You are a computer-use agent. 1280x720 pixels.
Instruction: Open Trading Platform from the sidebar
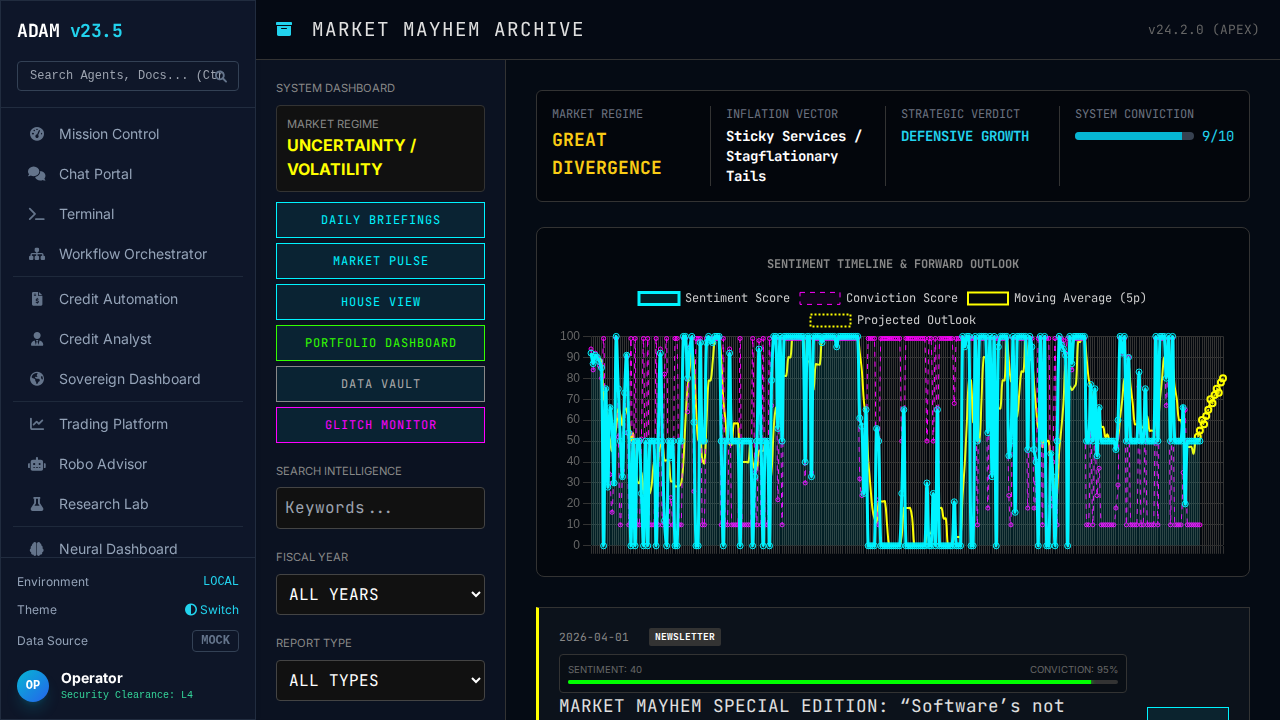click(113, 424)
